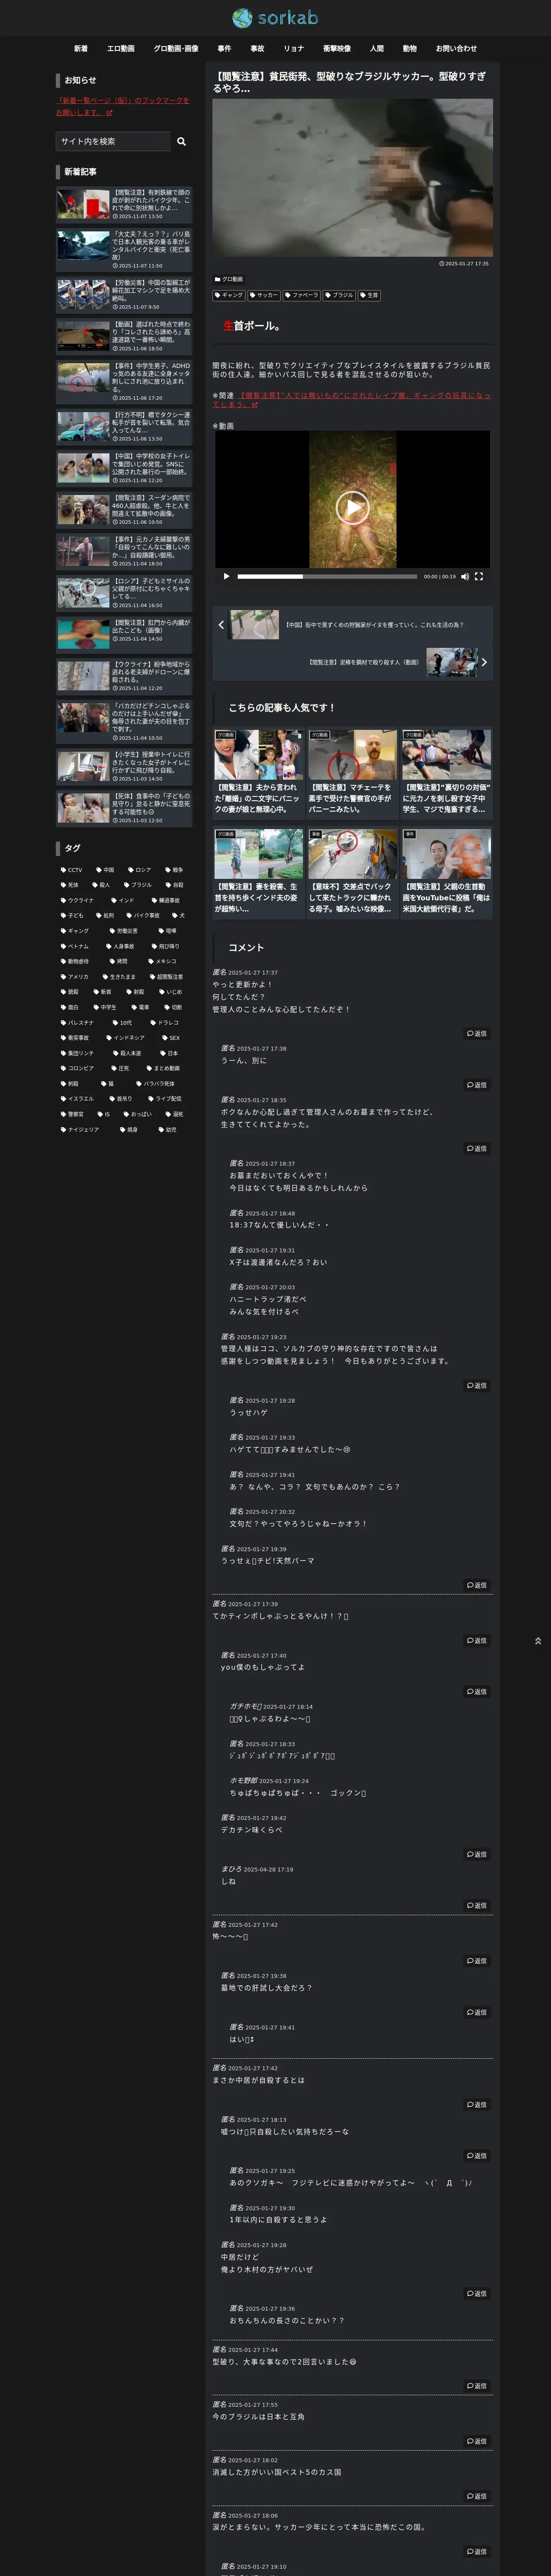Select the 日本 tag in sidebar
This screenshot has width=551, height=2576.
[169, 1053]
